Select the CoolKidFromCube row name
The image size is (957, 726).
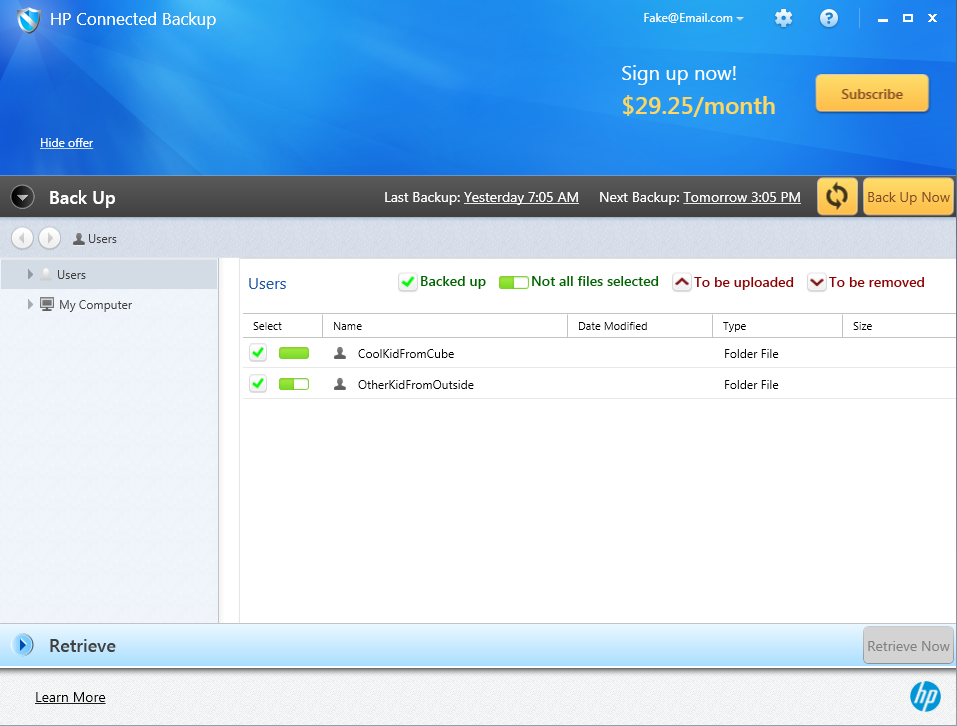point(406,354)
